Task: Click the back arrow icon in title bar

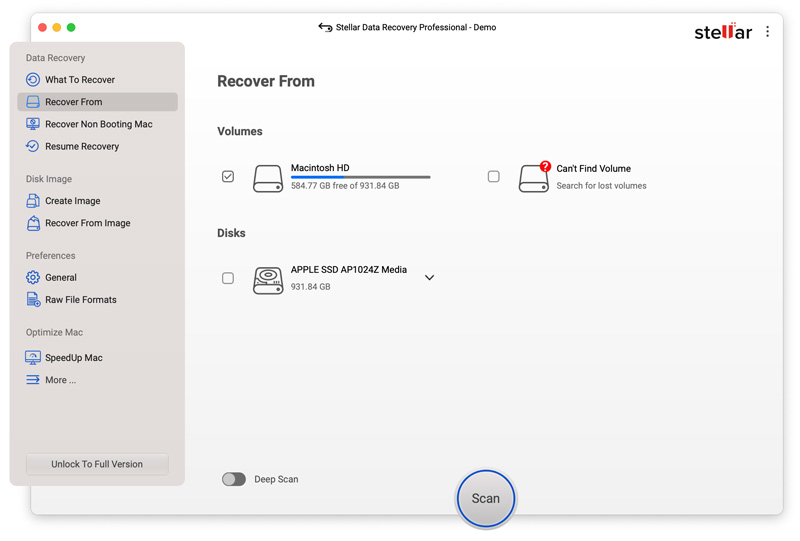Action: click(325, 28)
